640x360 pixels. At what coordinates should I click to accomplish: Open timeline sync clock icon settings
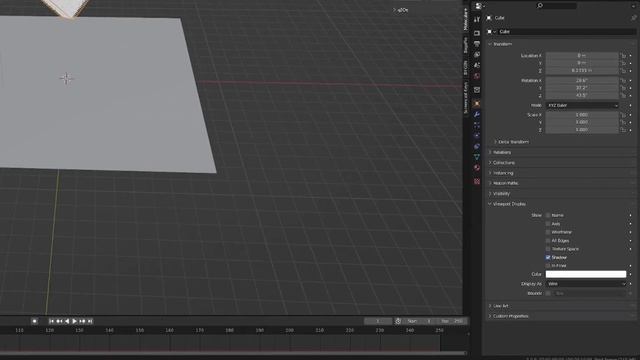(398, 321)
